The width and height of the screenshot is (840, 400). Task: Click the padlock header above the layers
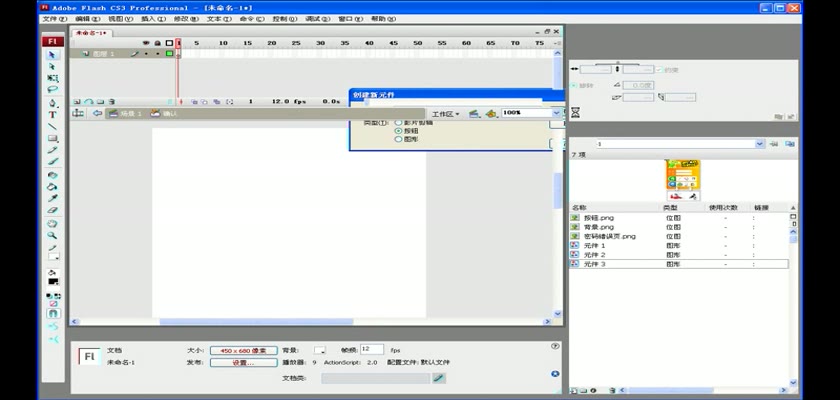click(158, 43)
